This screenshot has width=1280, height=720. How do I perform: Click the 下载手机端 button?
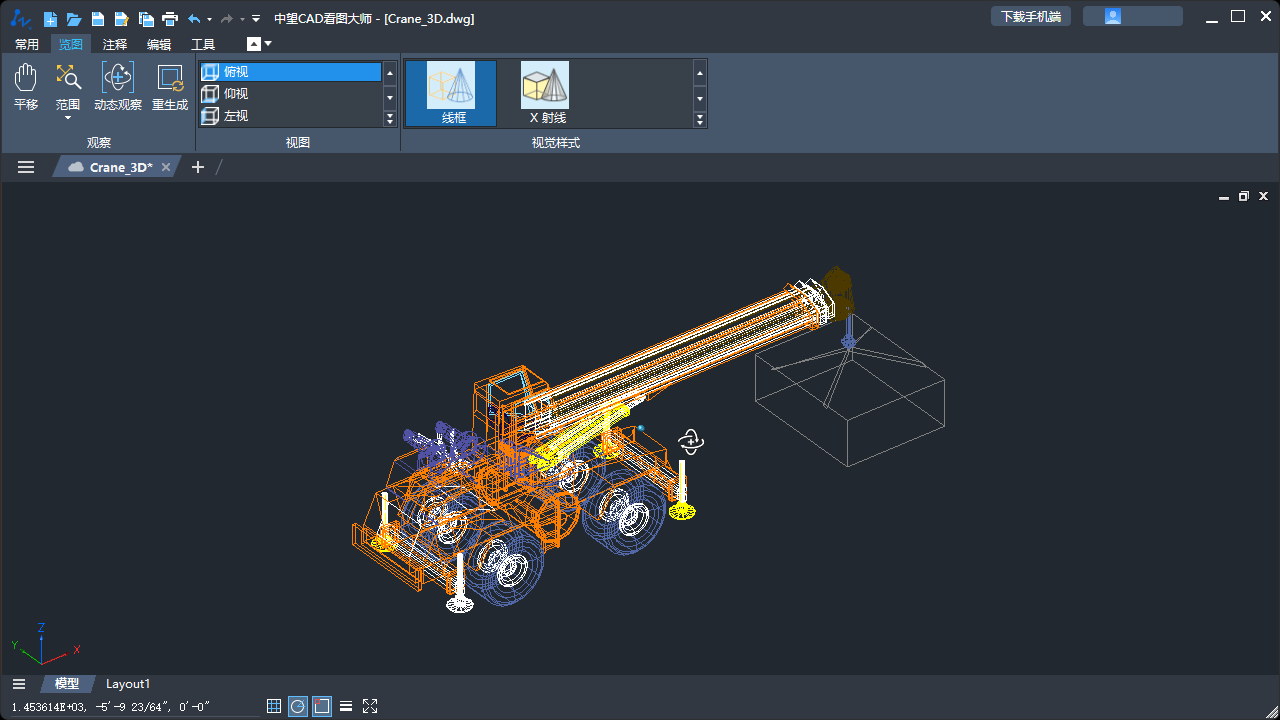click(1031, 16)
